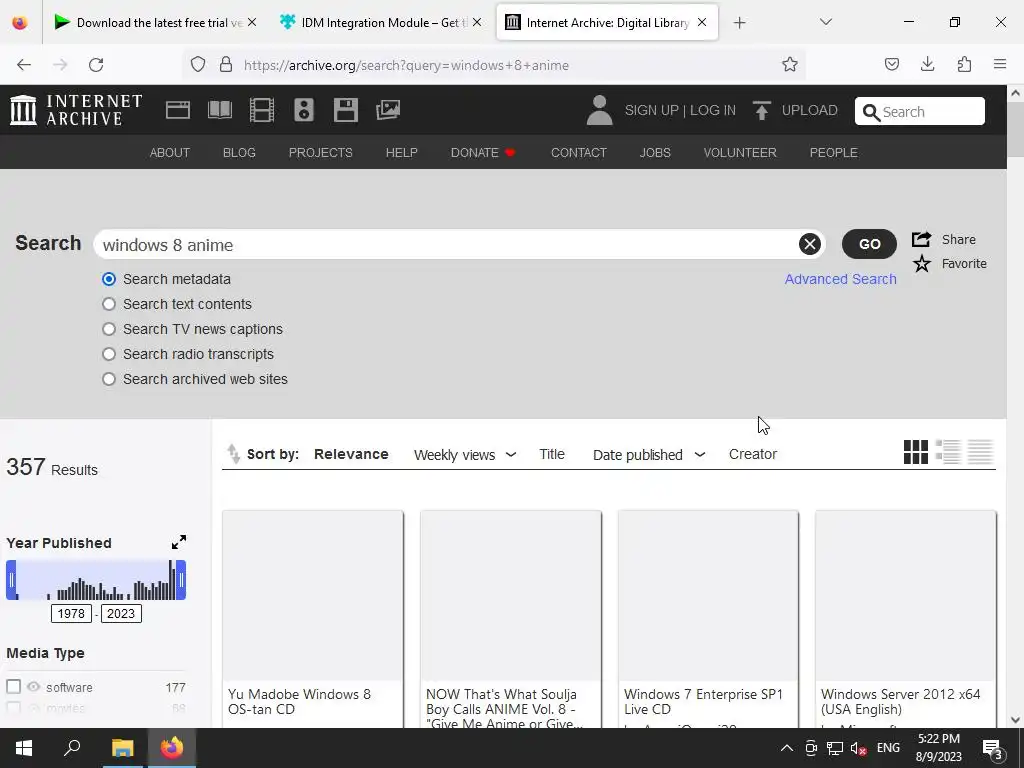Go back to previous page
This screenshot has height=768, width=1024.
tap(24, 65)
